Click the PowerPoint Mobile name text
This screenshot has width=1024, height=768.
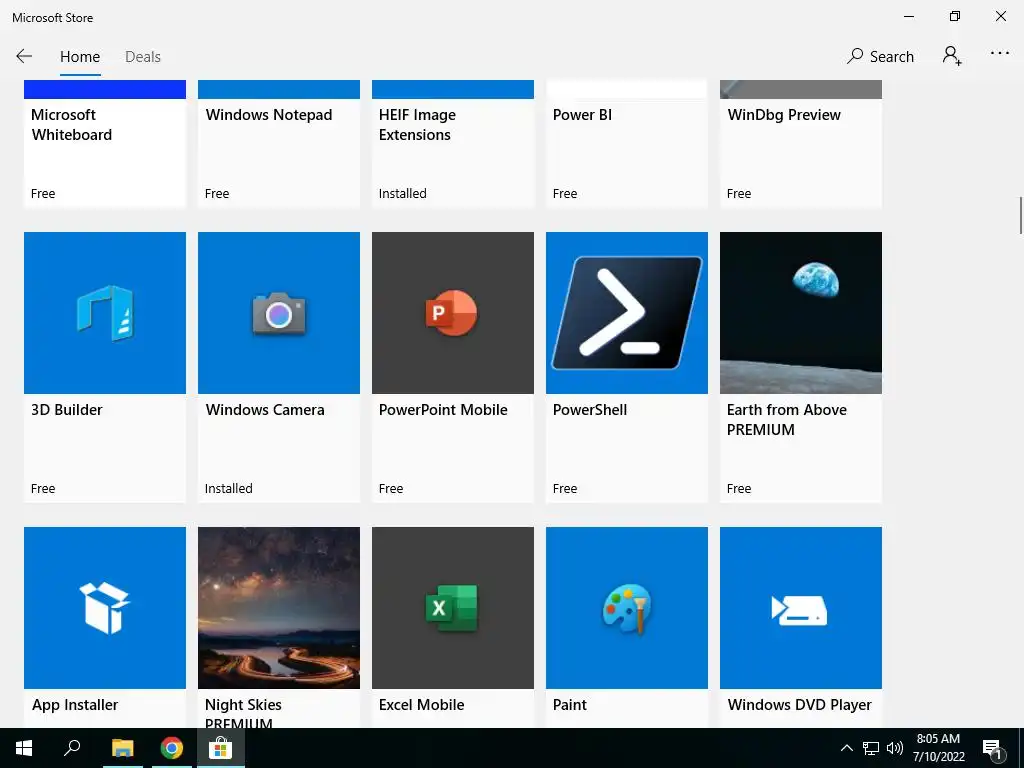click(x=443, y=410)
